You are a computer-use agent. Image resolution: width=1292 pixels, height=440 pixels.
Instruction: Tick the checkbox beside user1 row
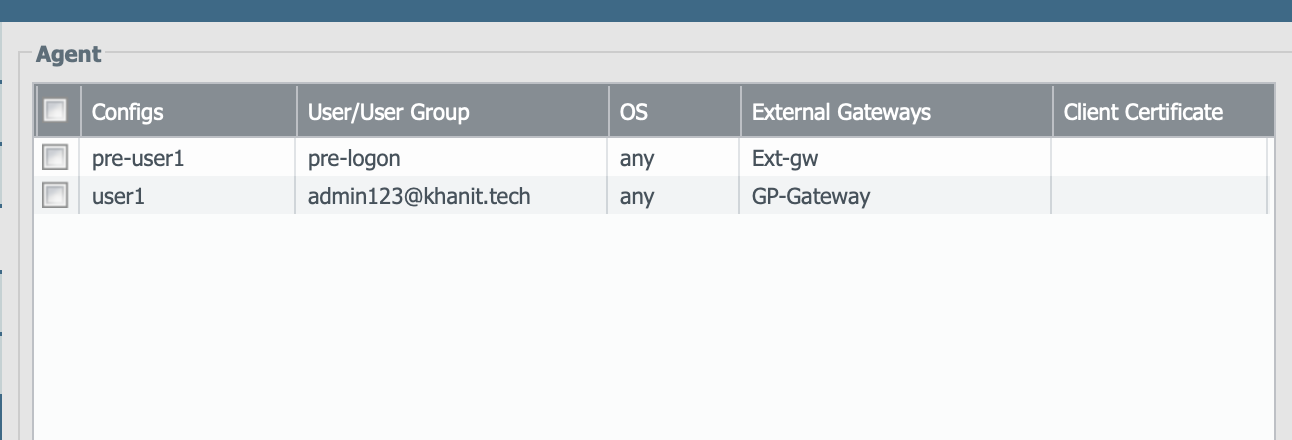56,196
